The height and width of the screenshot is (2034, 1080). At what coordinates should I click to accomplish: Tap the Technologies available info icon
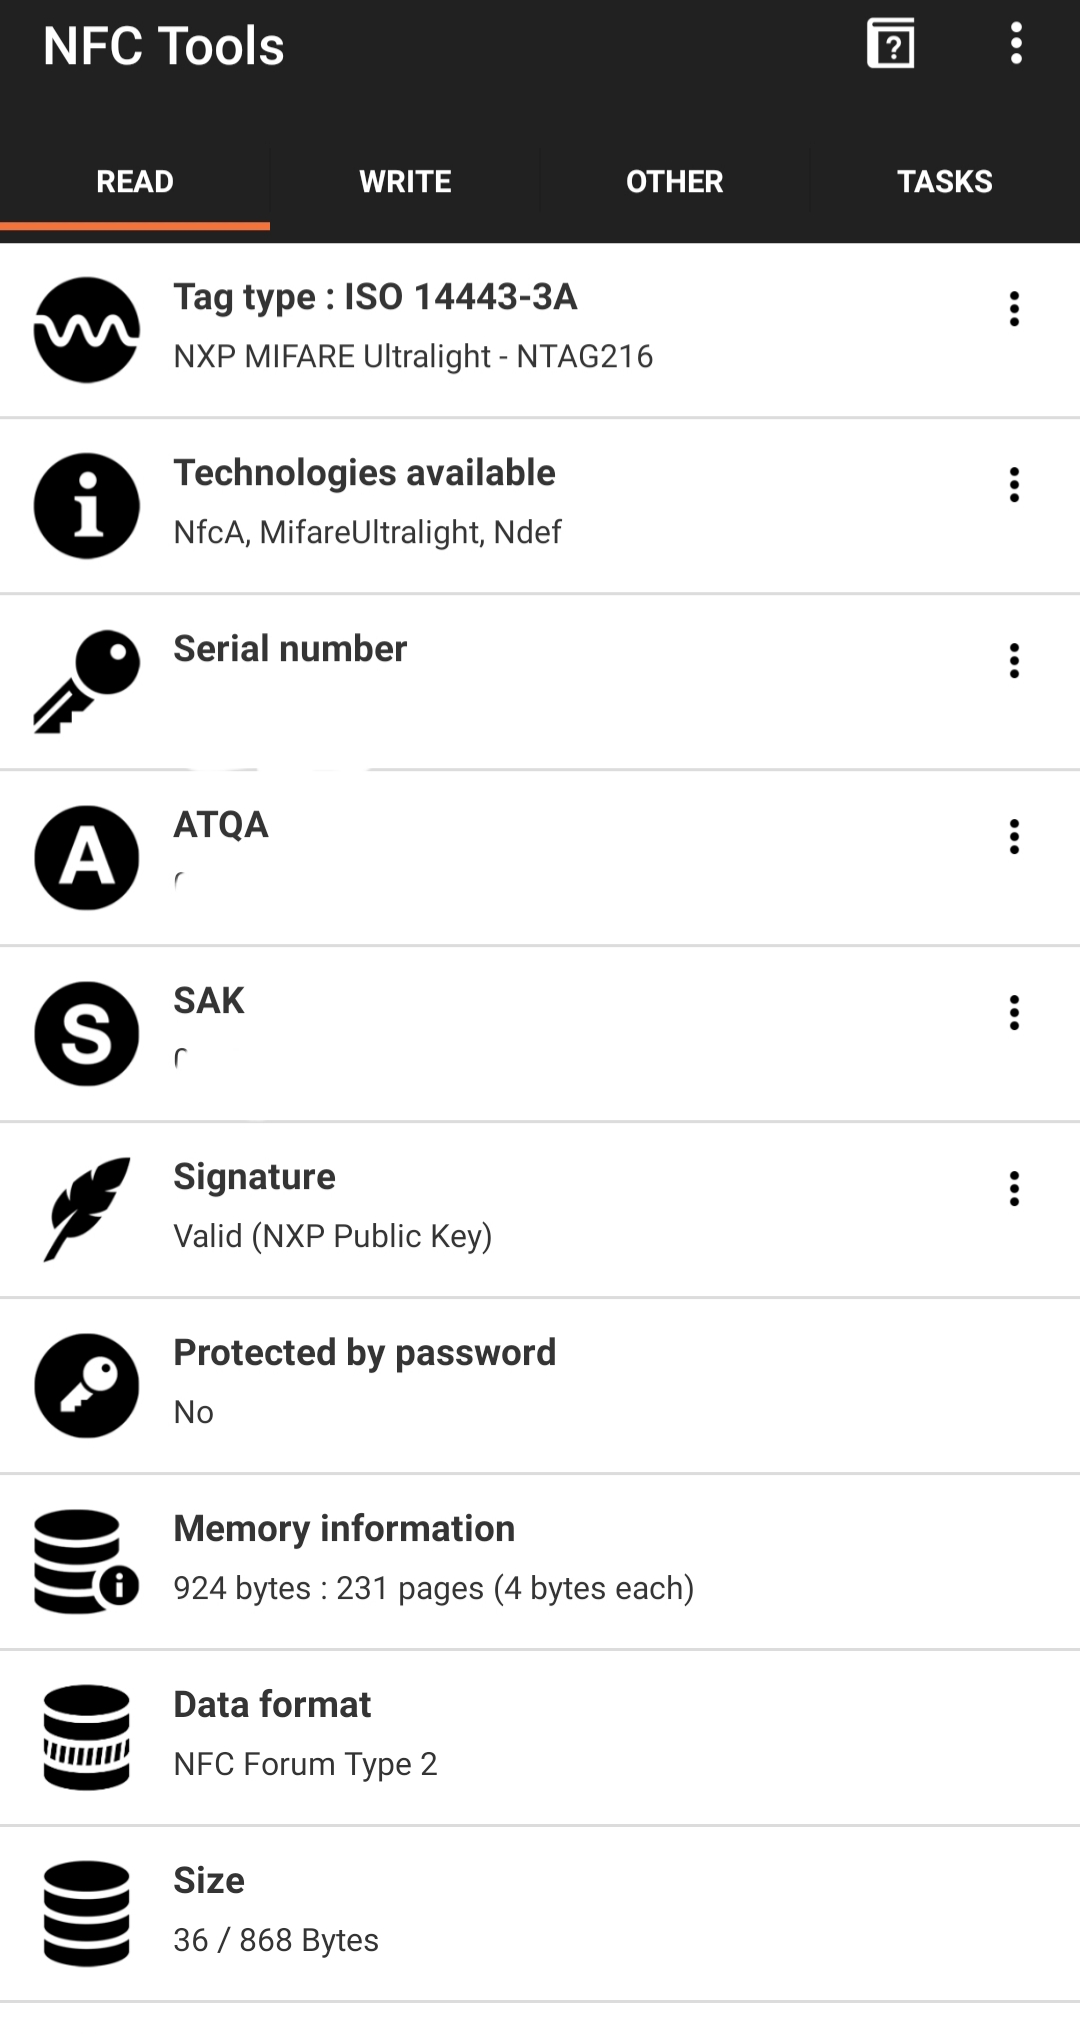click(x=87, y=506)
